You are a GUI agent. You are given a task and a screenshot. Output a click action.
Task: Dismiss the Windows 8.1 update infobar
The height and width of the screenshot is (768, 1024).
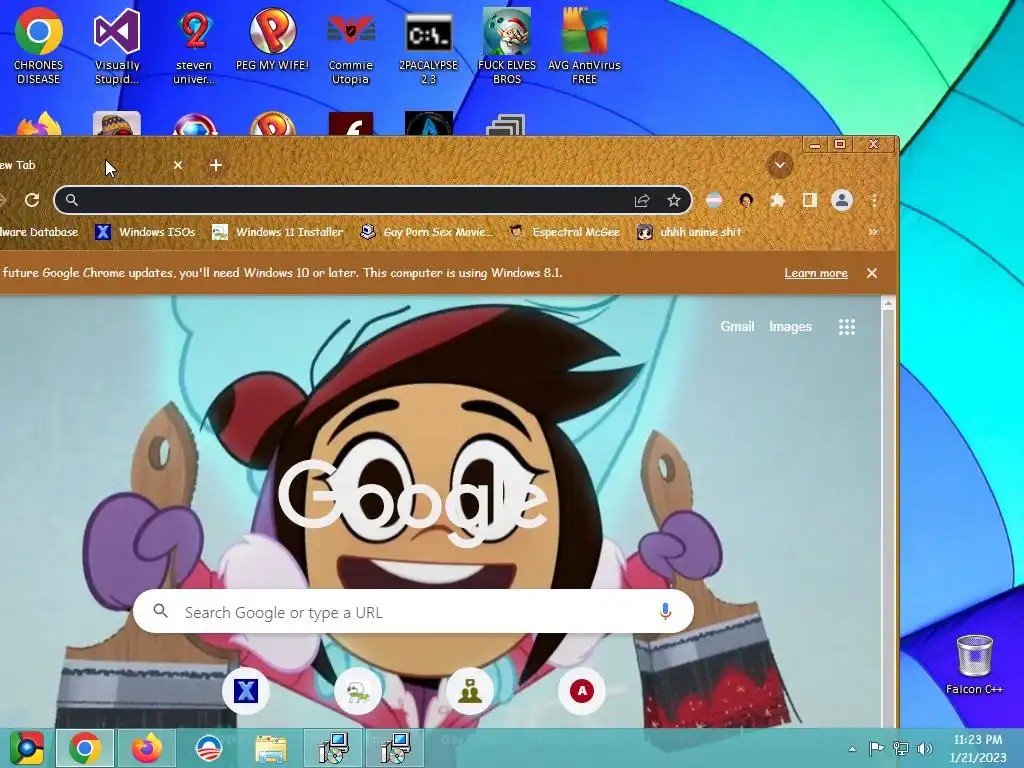[x=872, y=273]
